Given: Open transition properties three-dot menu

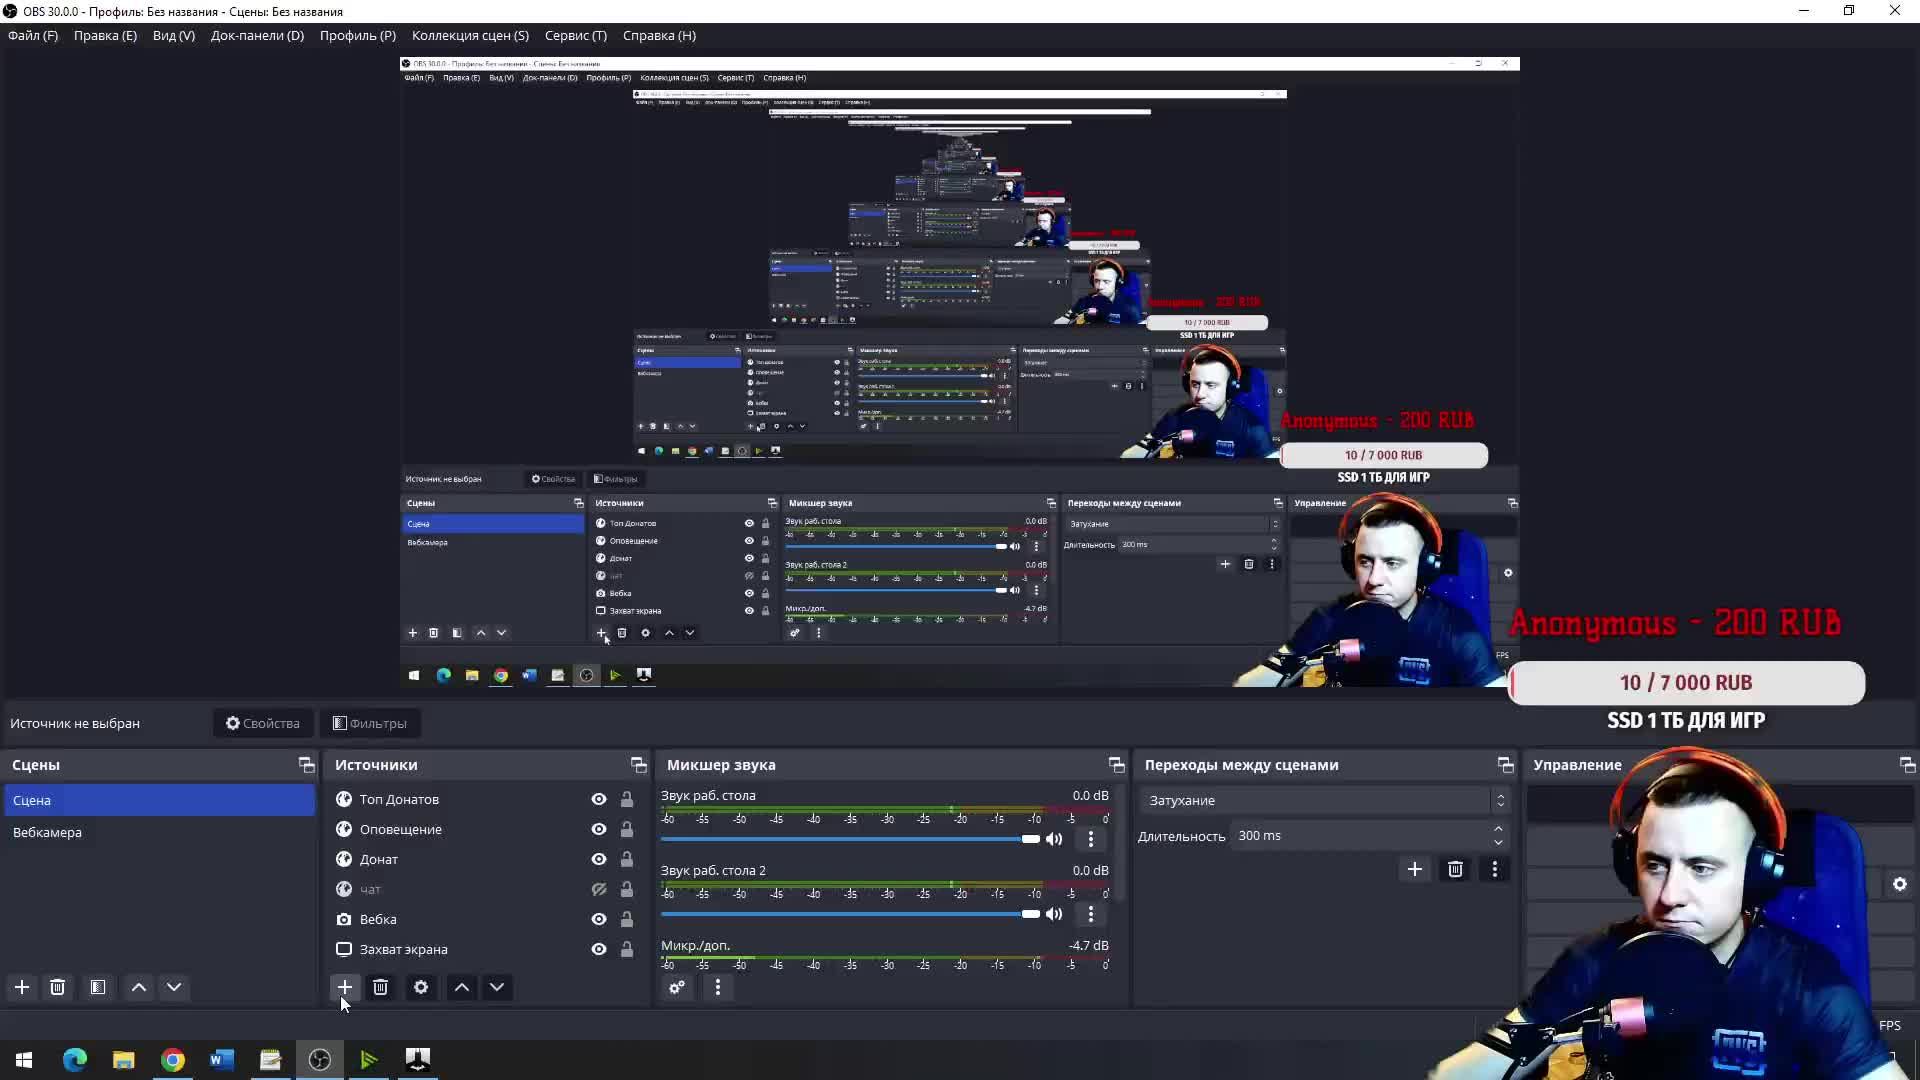Looking at the screenshot, I should pos(1495,869).
